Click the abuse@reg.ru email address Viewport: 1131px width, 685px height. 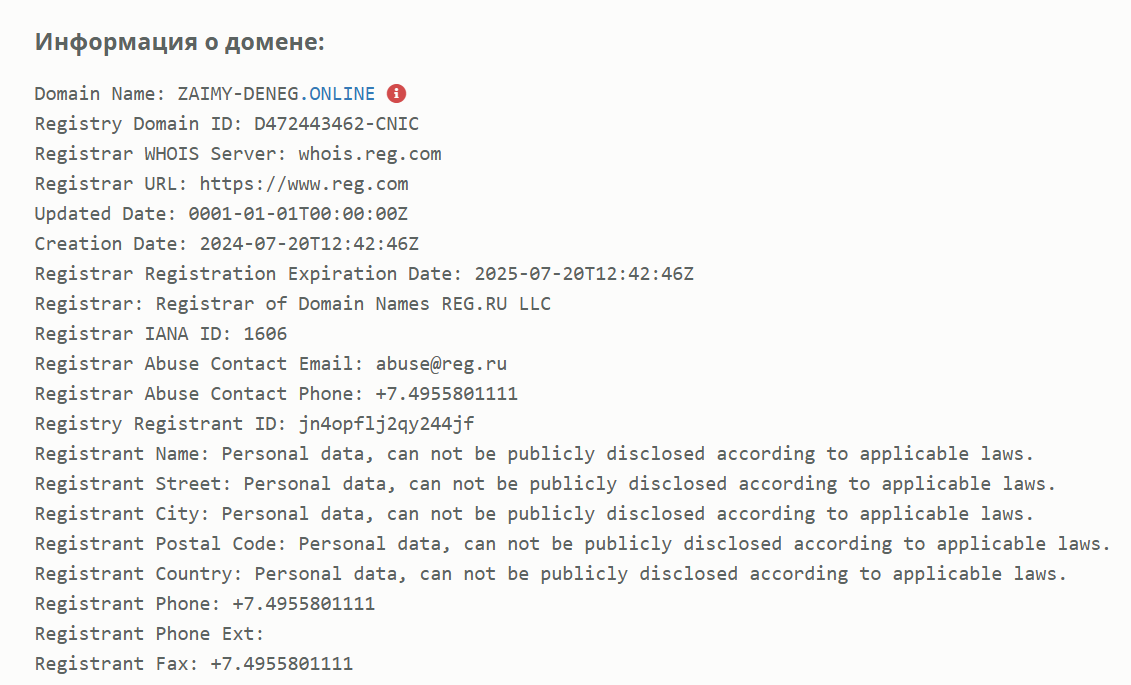click(441, 364)
